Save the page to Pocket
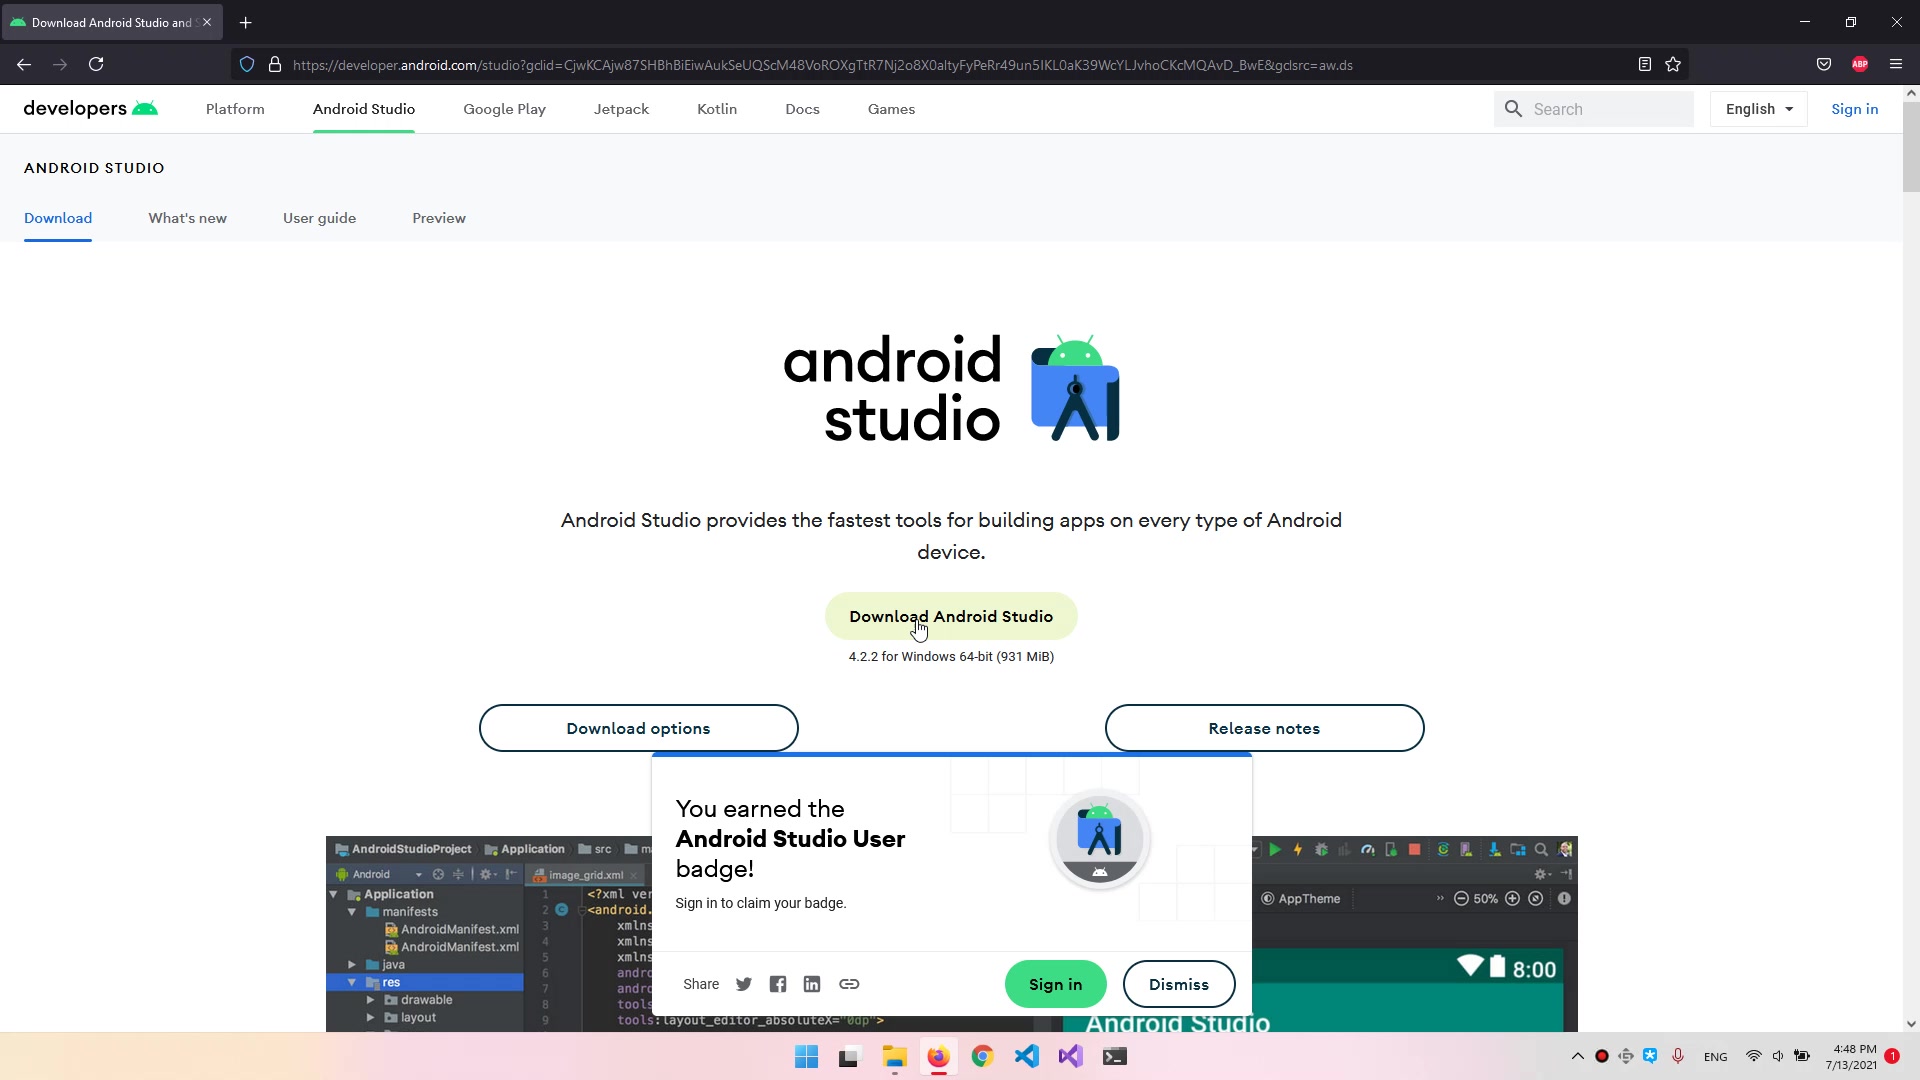 [x=1823, y=64]
